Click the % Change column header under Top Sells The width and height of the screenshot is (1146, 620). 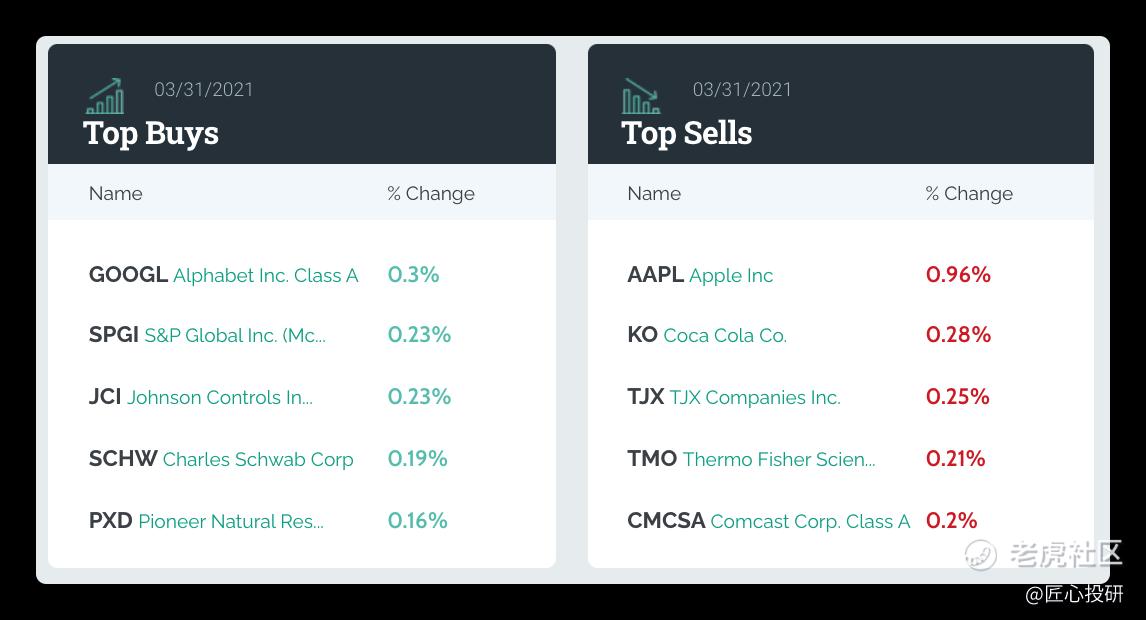coord(969,194)
